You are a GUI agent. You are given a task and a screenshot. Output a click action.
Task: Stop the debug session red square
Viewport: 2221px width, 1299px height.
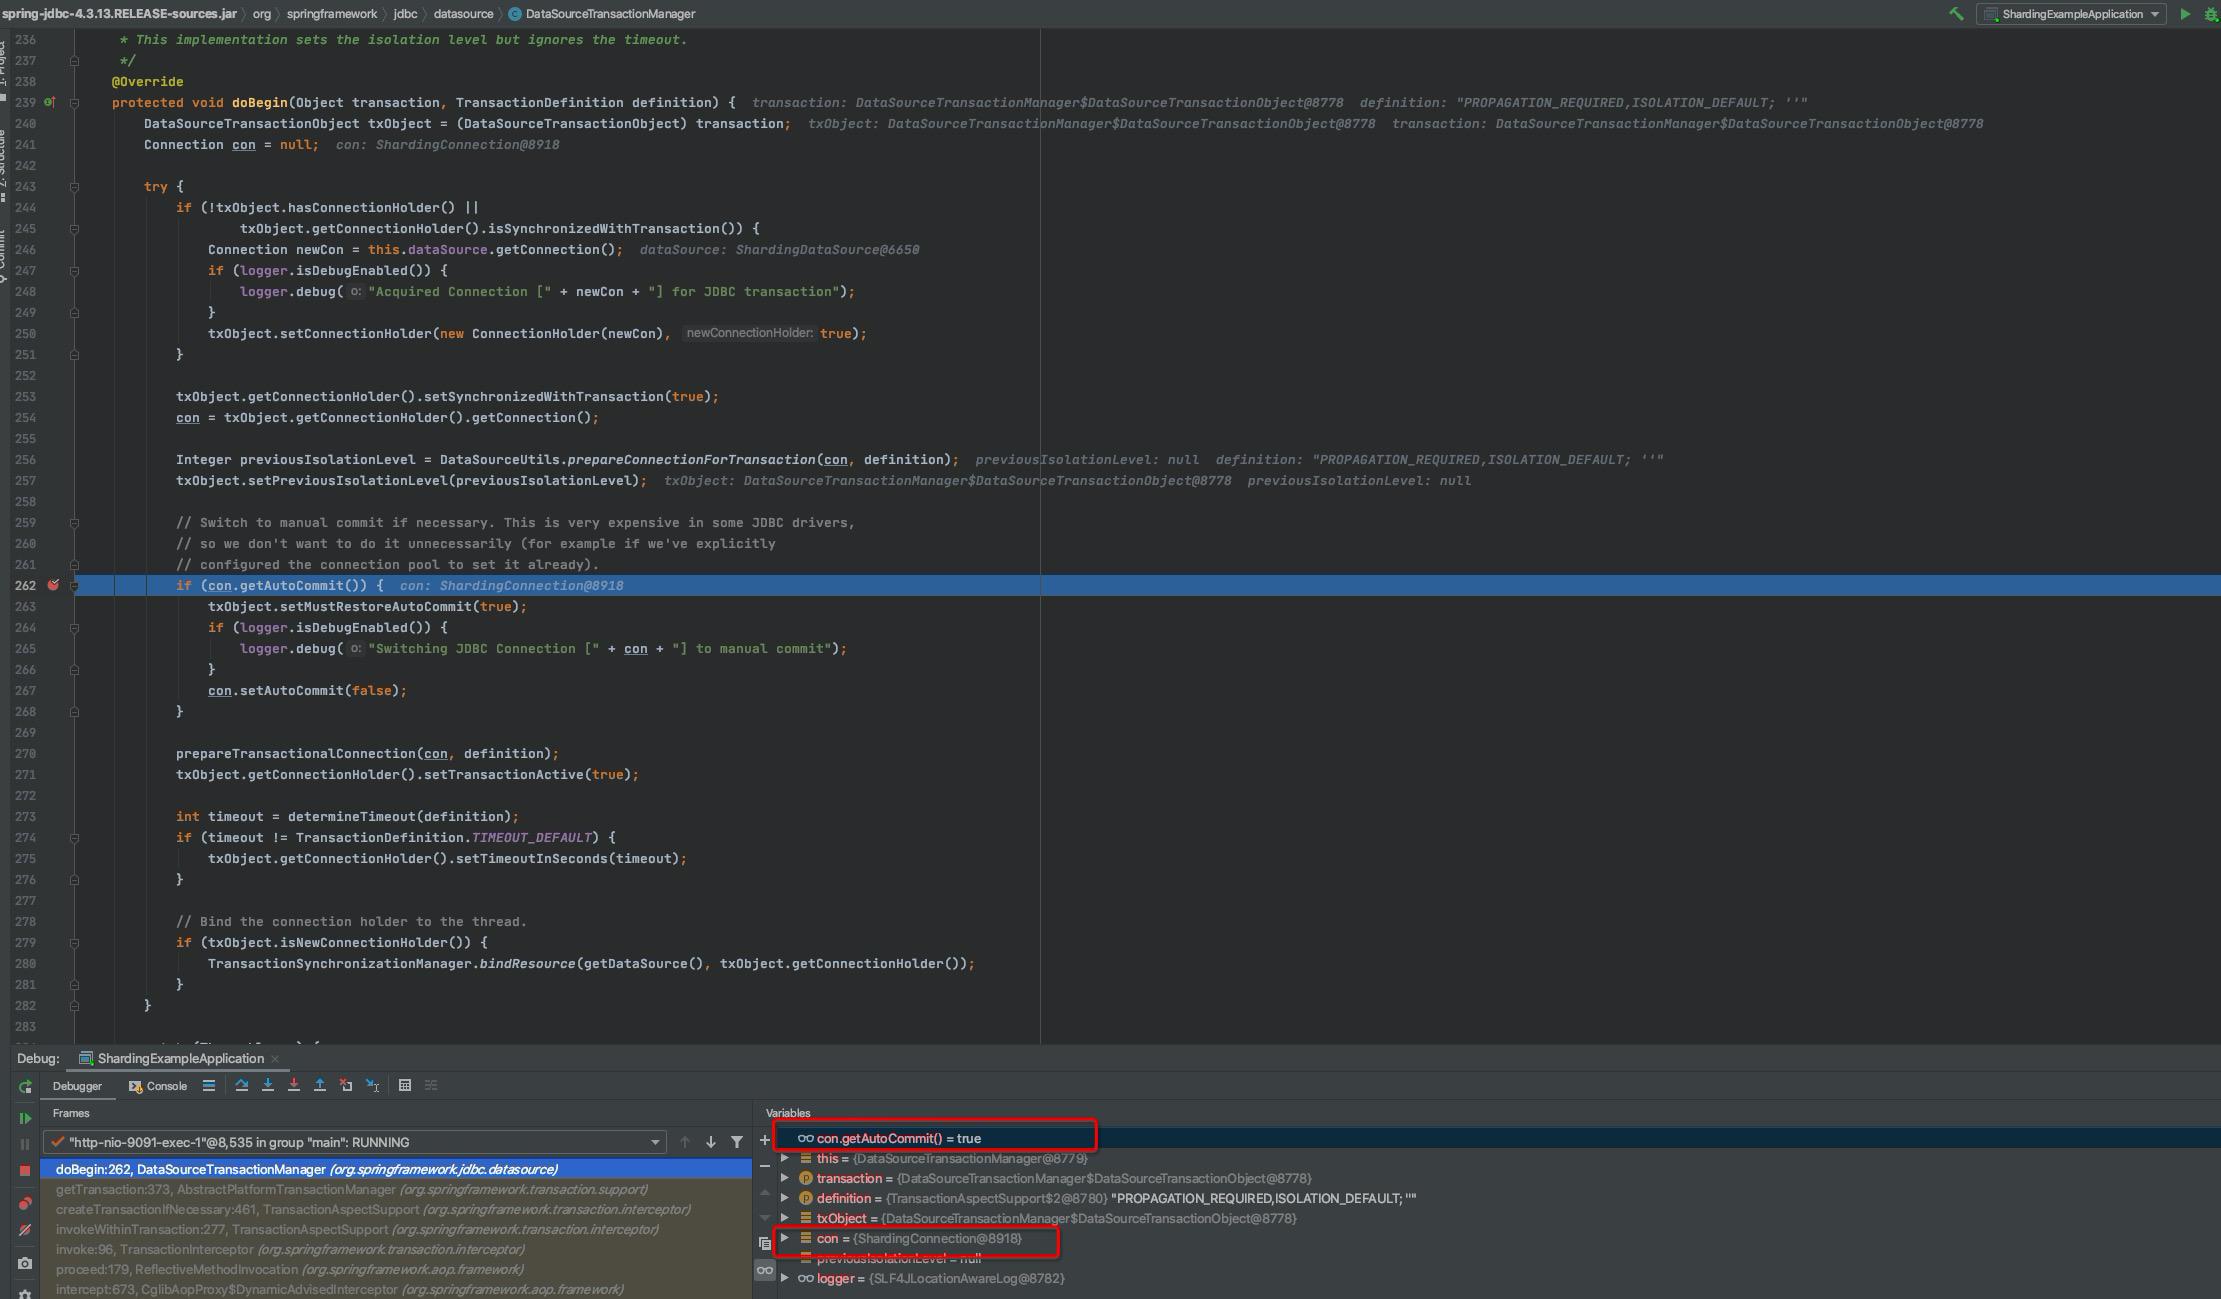(25, 1170)
